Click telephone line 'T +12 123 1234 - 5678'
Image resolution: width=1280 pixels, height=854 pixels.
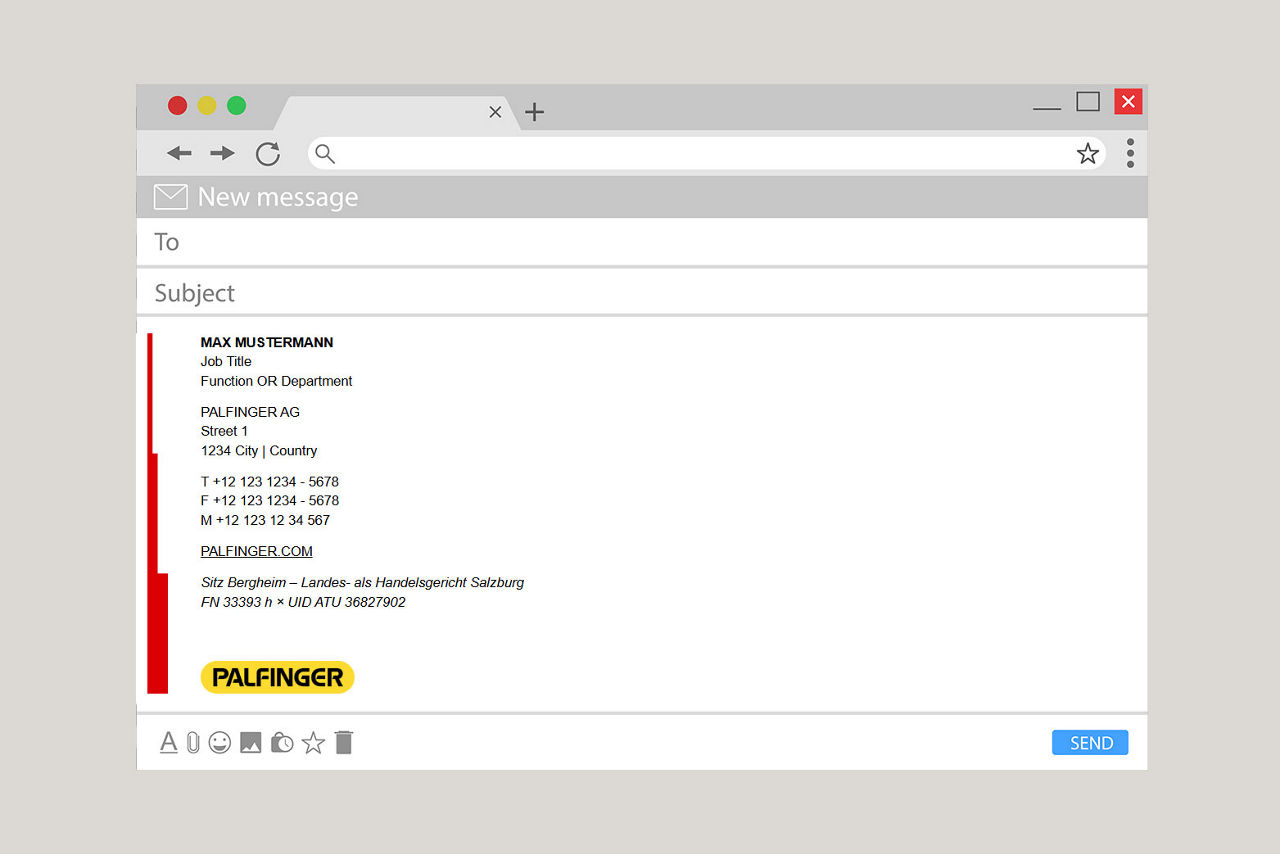coord(270,482)
